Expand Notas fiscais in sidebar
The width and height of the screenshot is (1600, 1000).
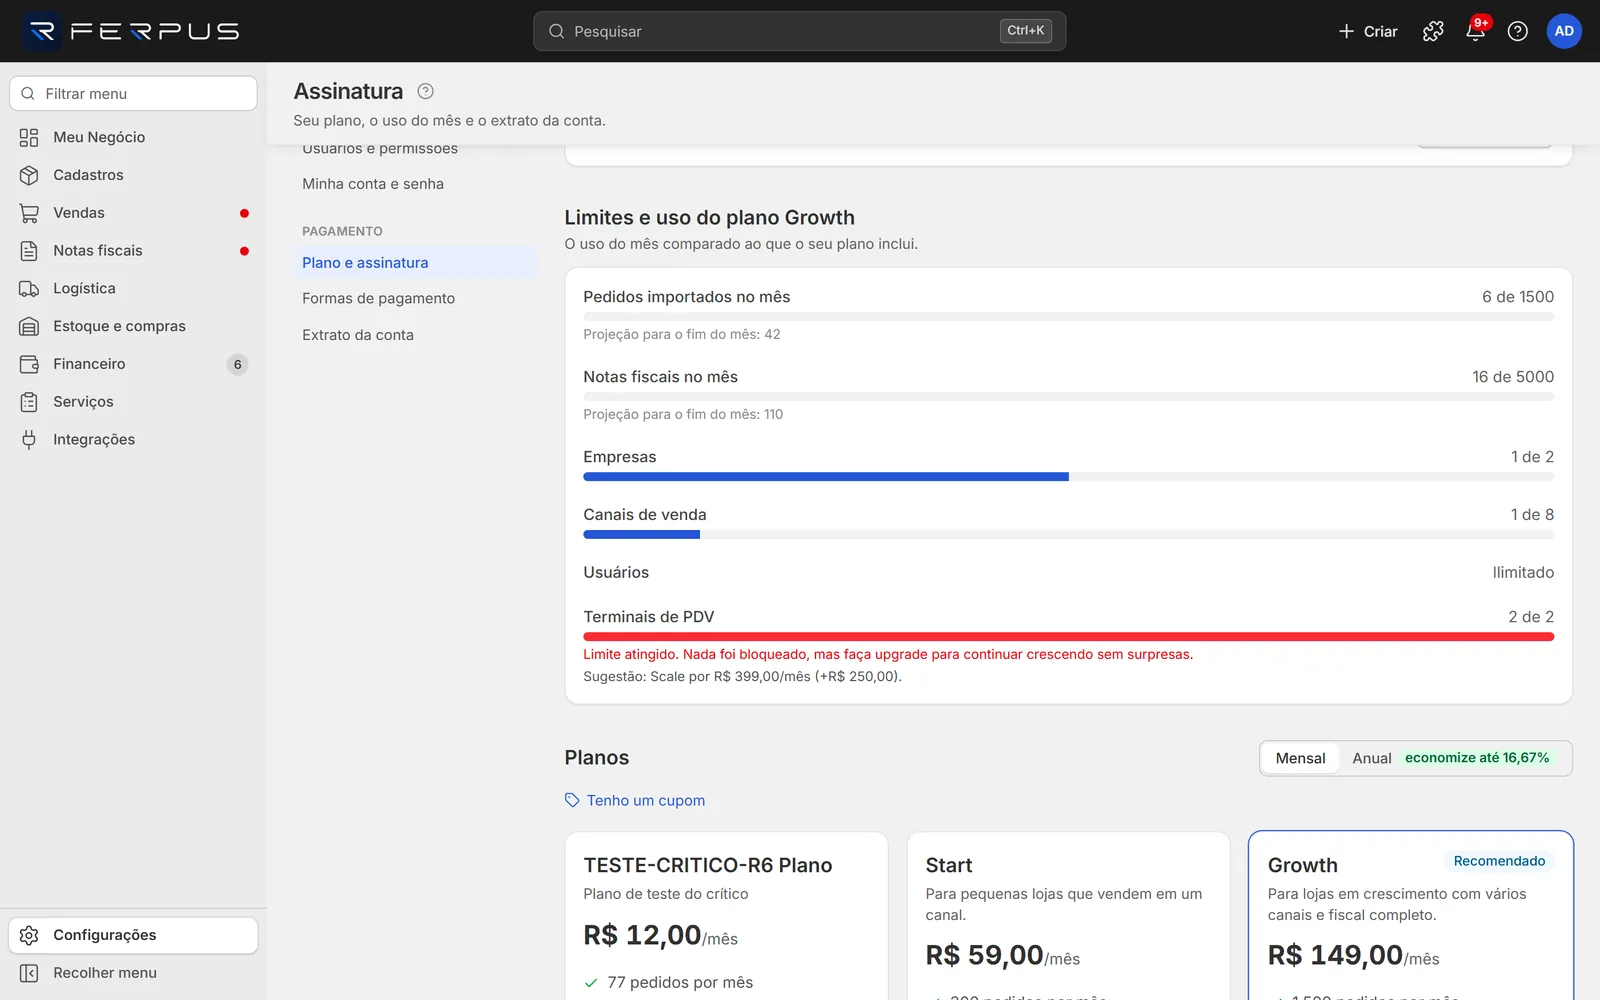pyautogui.click(x=133, y=251)
